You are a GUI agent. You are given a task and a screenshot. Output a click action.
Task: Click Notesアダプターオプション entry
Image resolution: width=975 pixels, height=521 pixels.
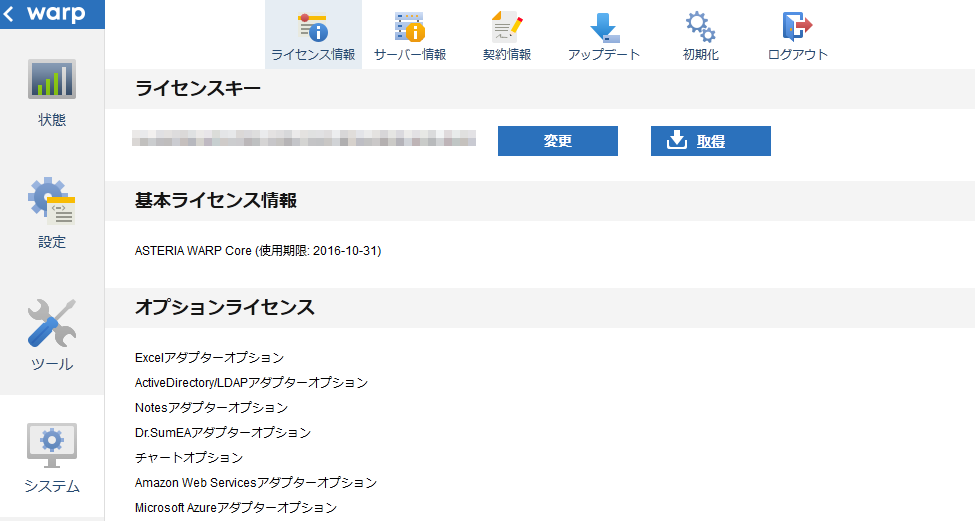(x=211, y=407)
